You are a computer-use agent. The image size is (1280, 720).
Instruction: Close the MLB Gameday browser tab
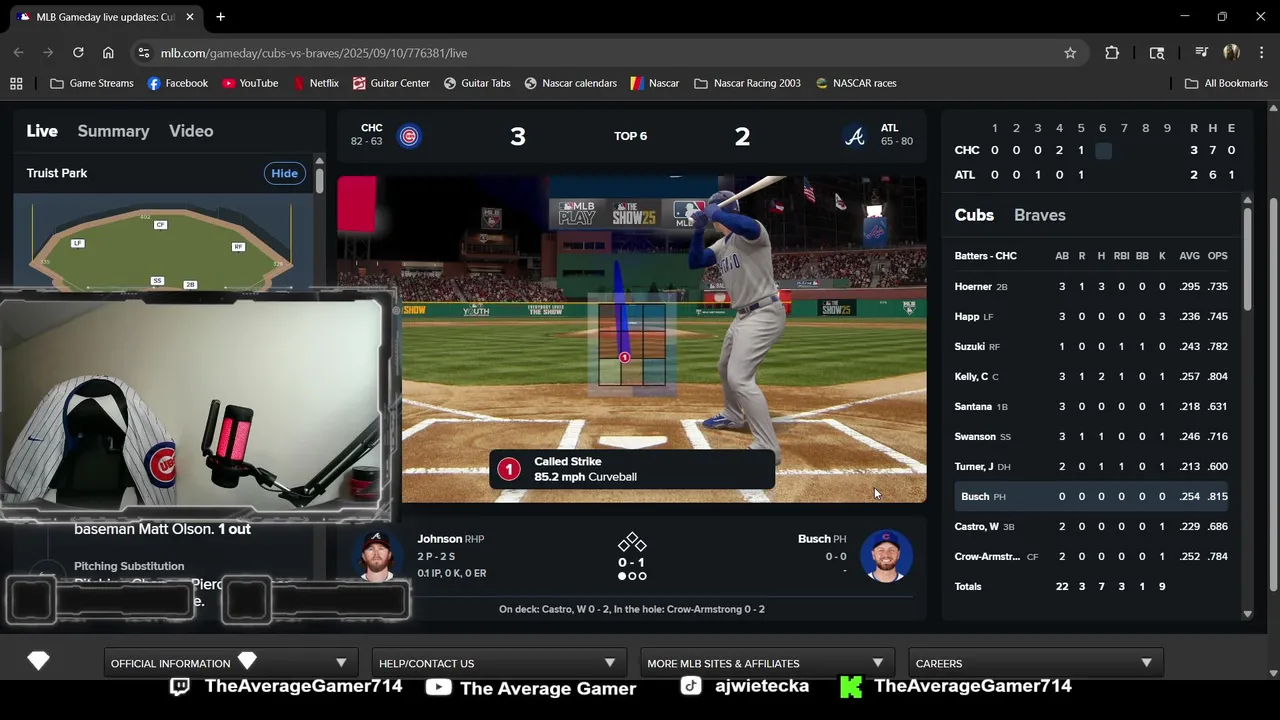(x=190, y=17)
